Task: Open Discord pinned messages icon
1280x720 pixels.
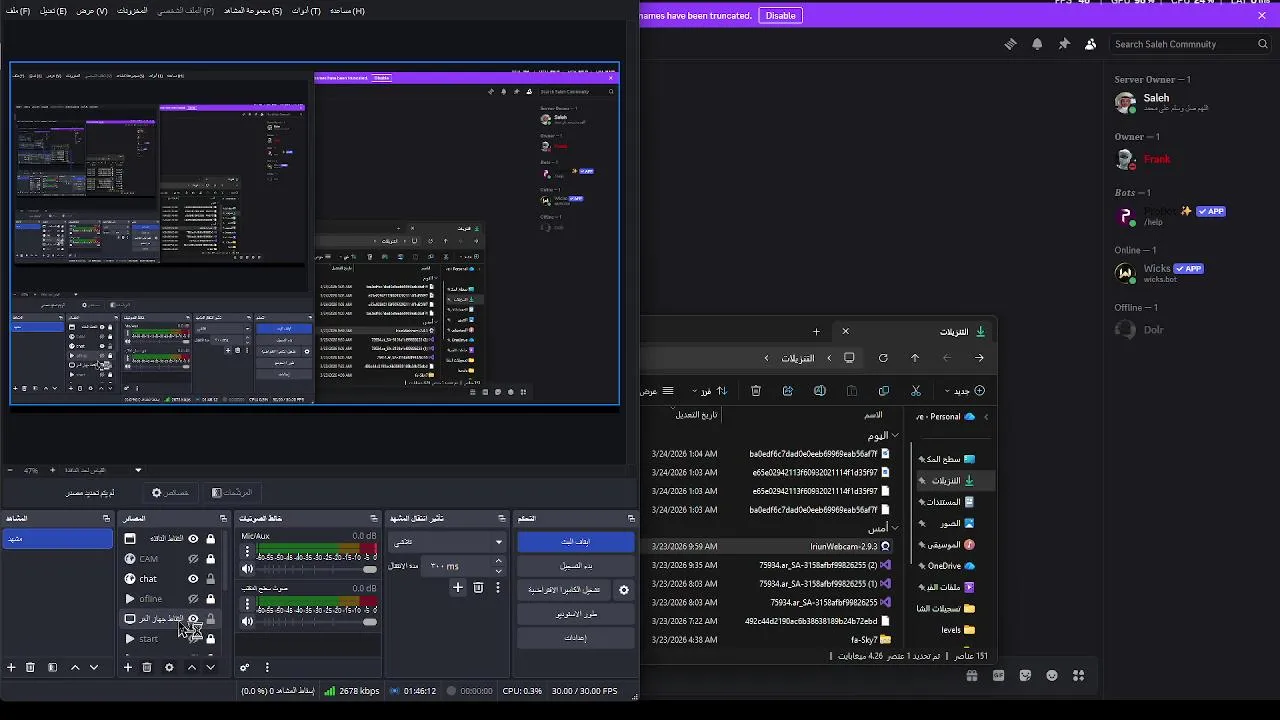Action: (1064, 44)
